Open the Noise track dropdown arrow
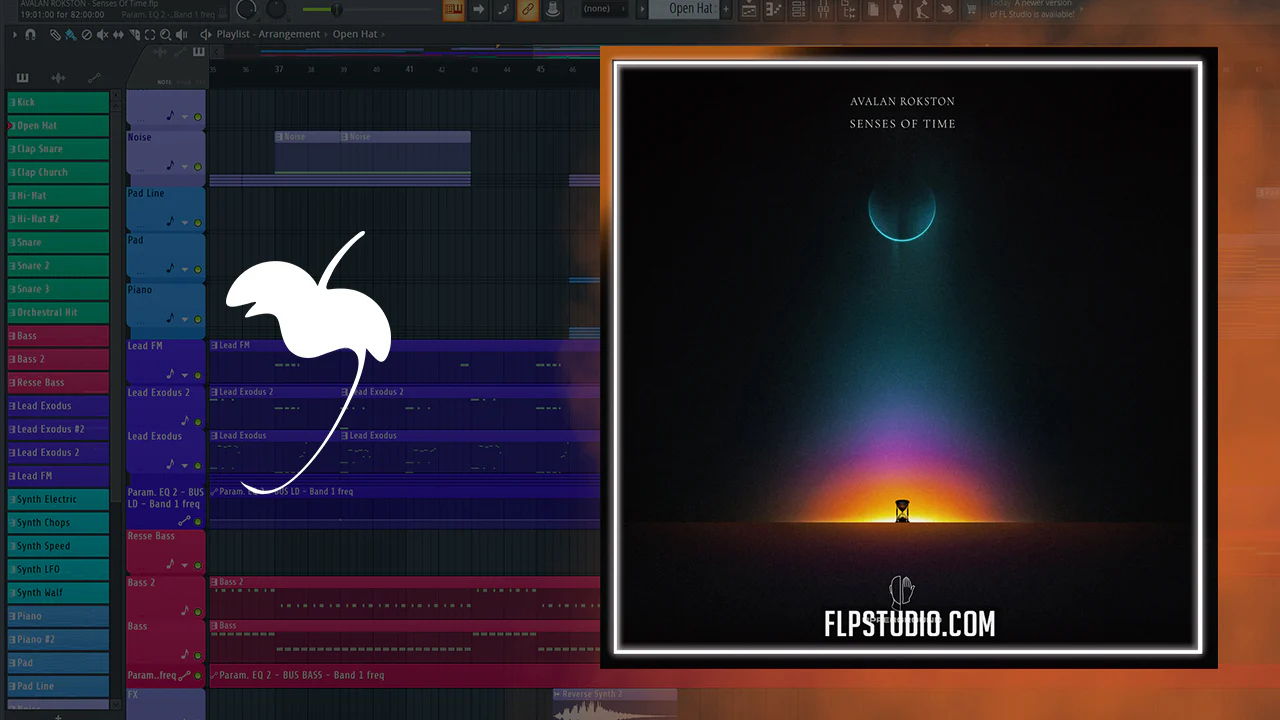The height and width of the screenshot is (720, 1280). [x=185, y=167]
